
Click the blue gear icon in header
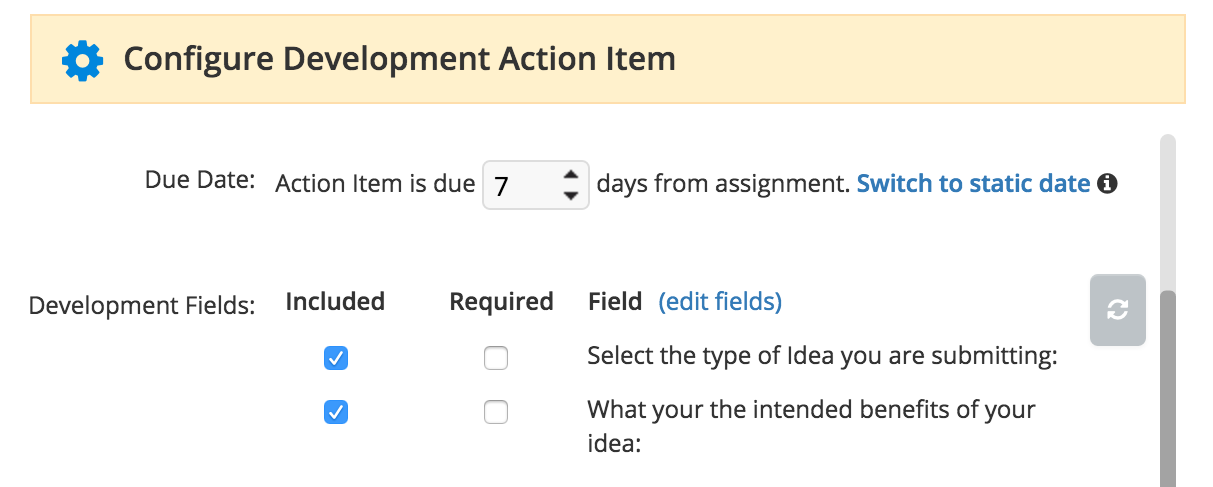[82, 60]
